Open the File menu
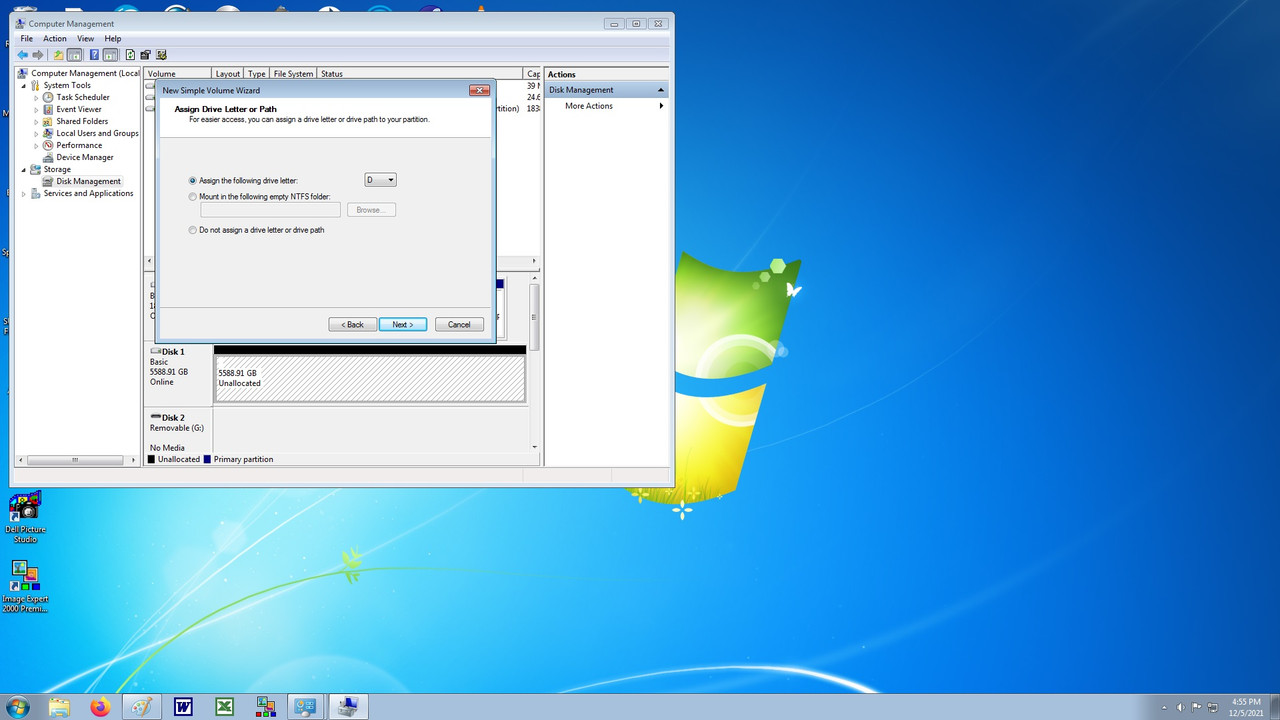 pyautogui.click(x=27, y=39)
